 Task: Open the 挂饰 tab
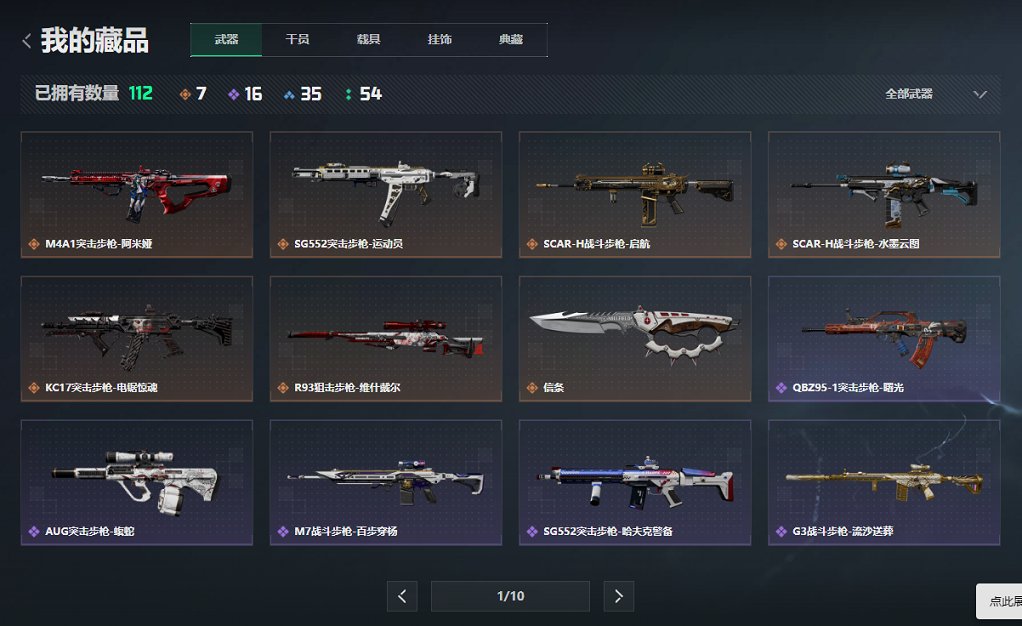pos(439,40)
